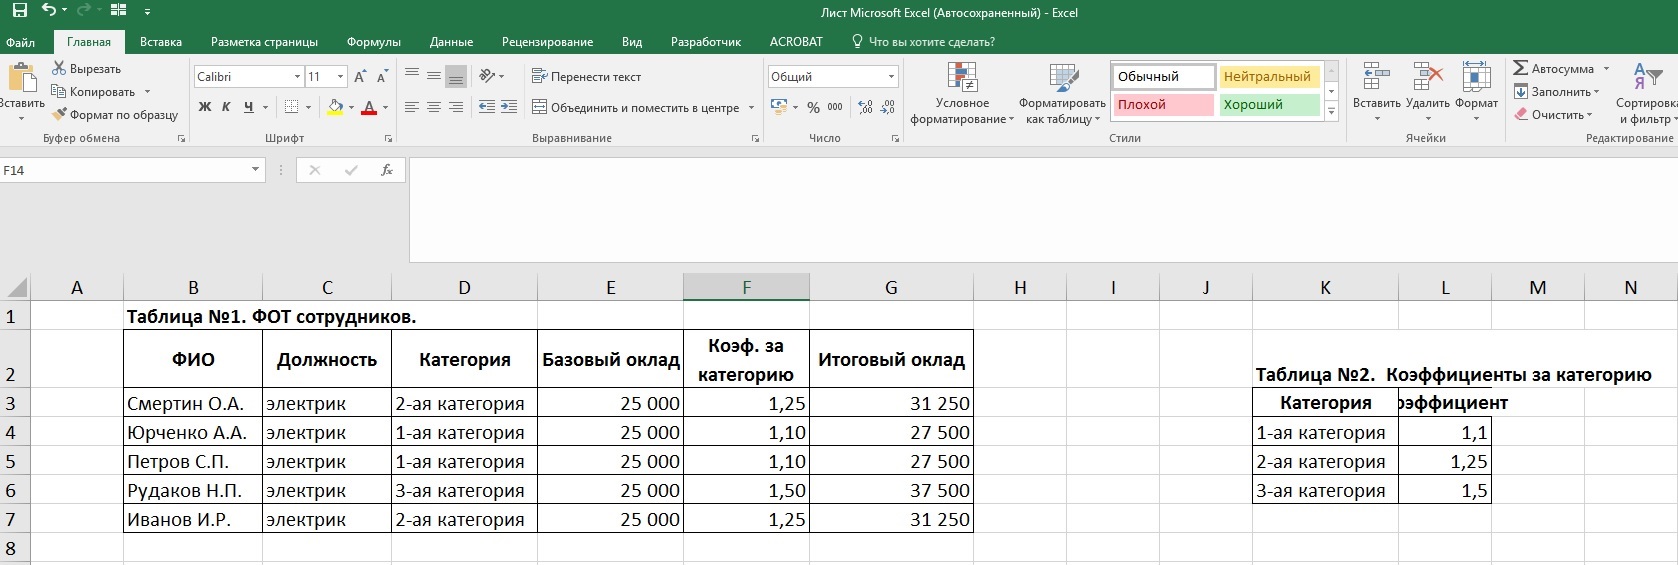This screenshot has width=1678, height=565.
Task: Open Conditional Formatting (Условное форматирование)
Action: [x=961, y=93]
